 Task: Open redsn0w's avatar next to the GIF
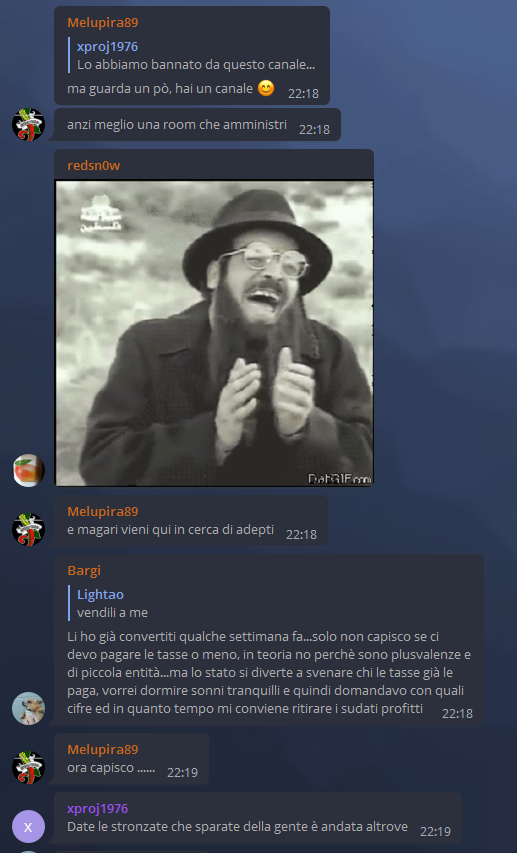28,471
